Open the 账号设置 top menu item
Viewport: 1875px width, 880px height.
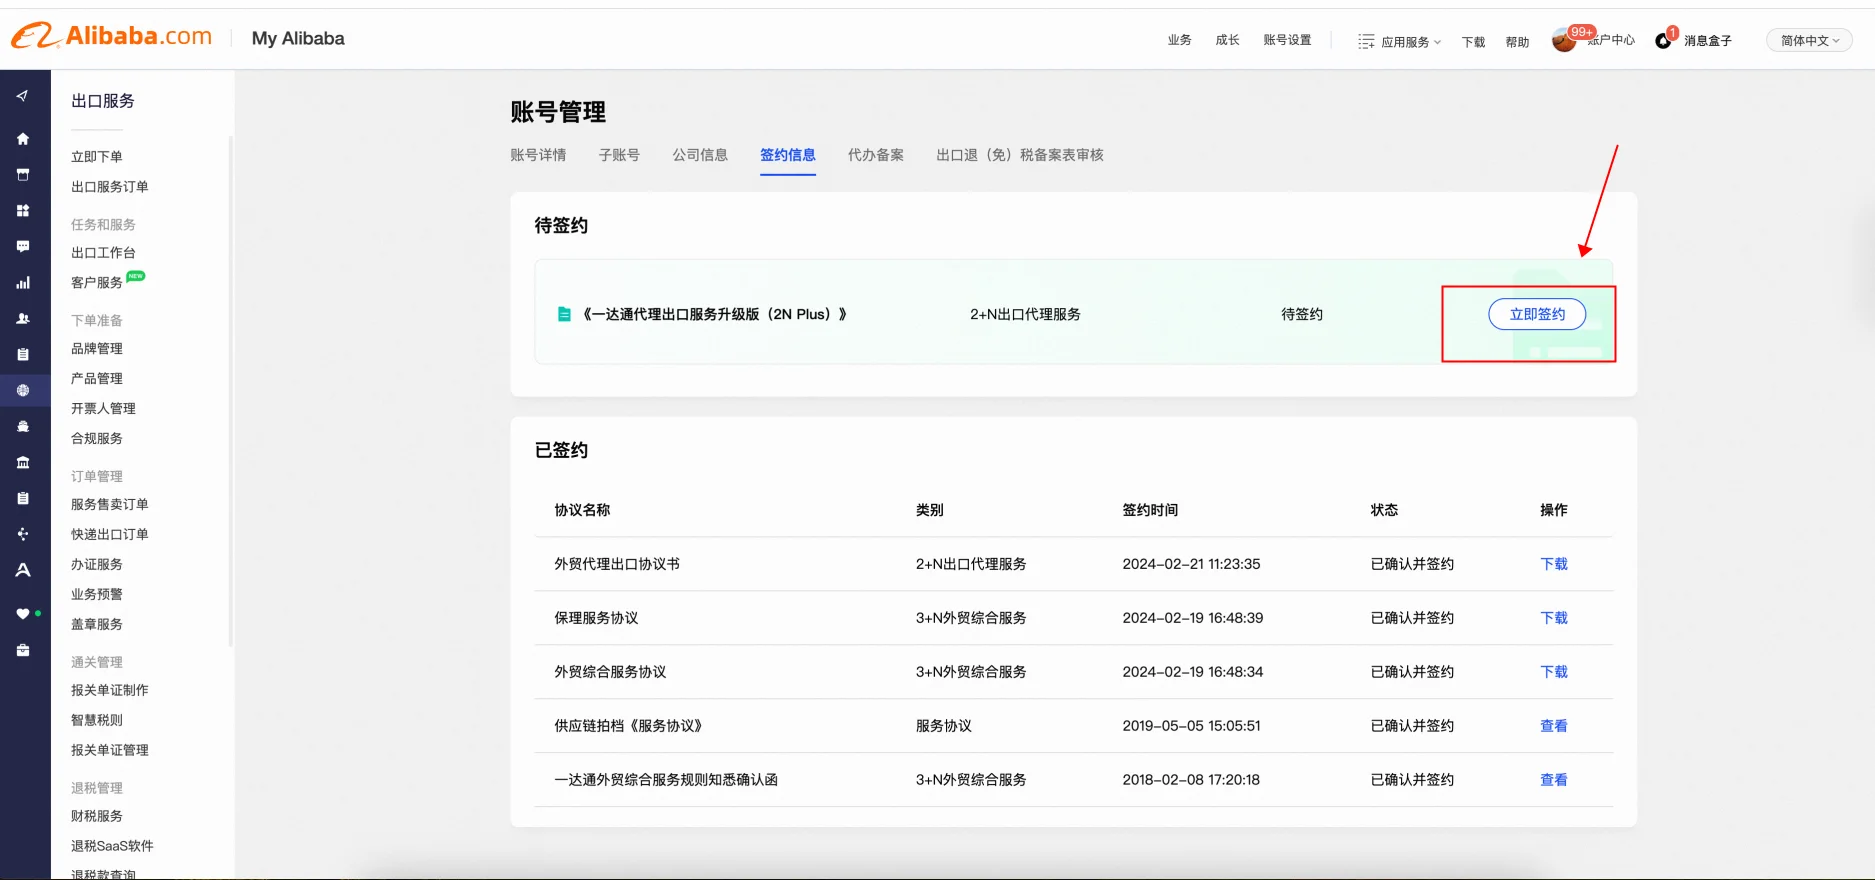tap(1287, 40)
